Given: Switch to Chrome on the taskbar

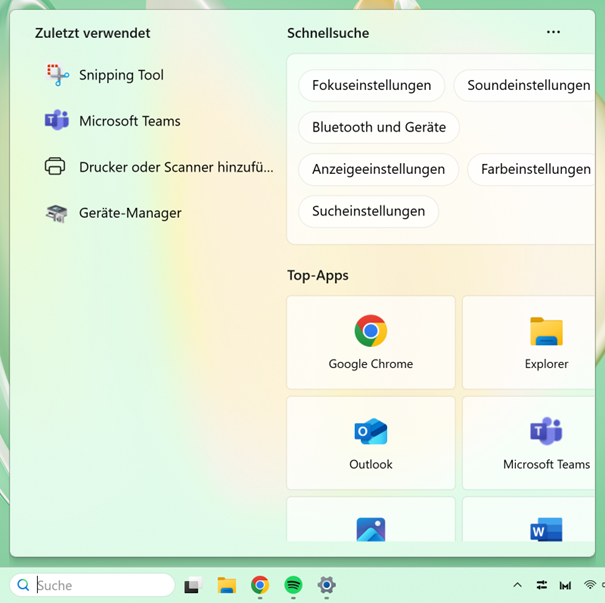Looking at the screenshot, I should (x=260, y=585).
